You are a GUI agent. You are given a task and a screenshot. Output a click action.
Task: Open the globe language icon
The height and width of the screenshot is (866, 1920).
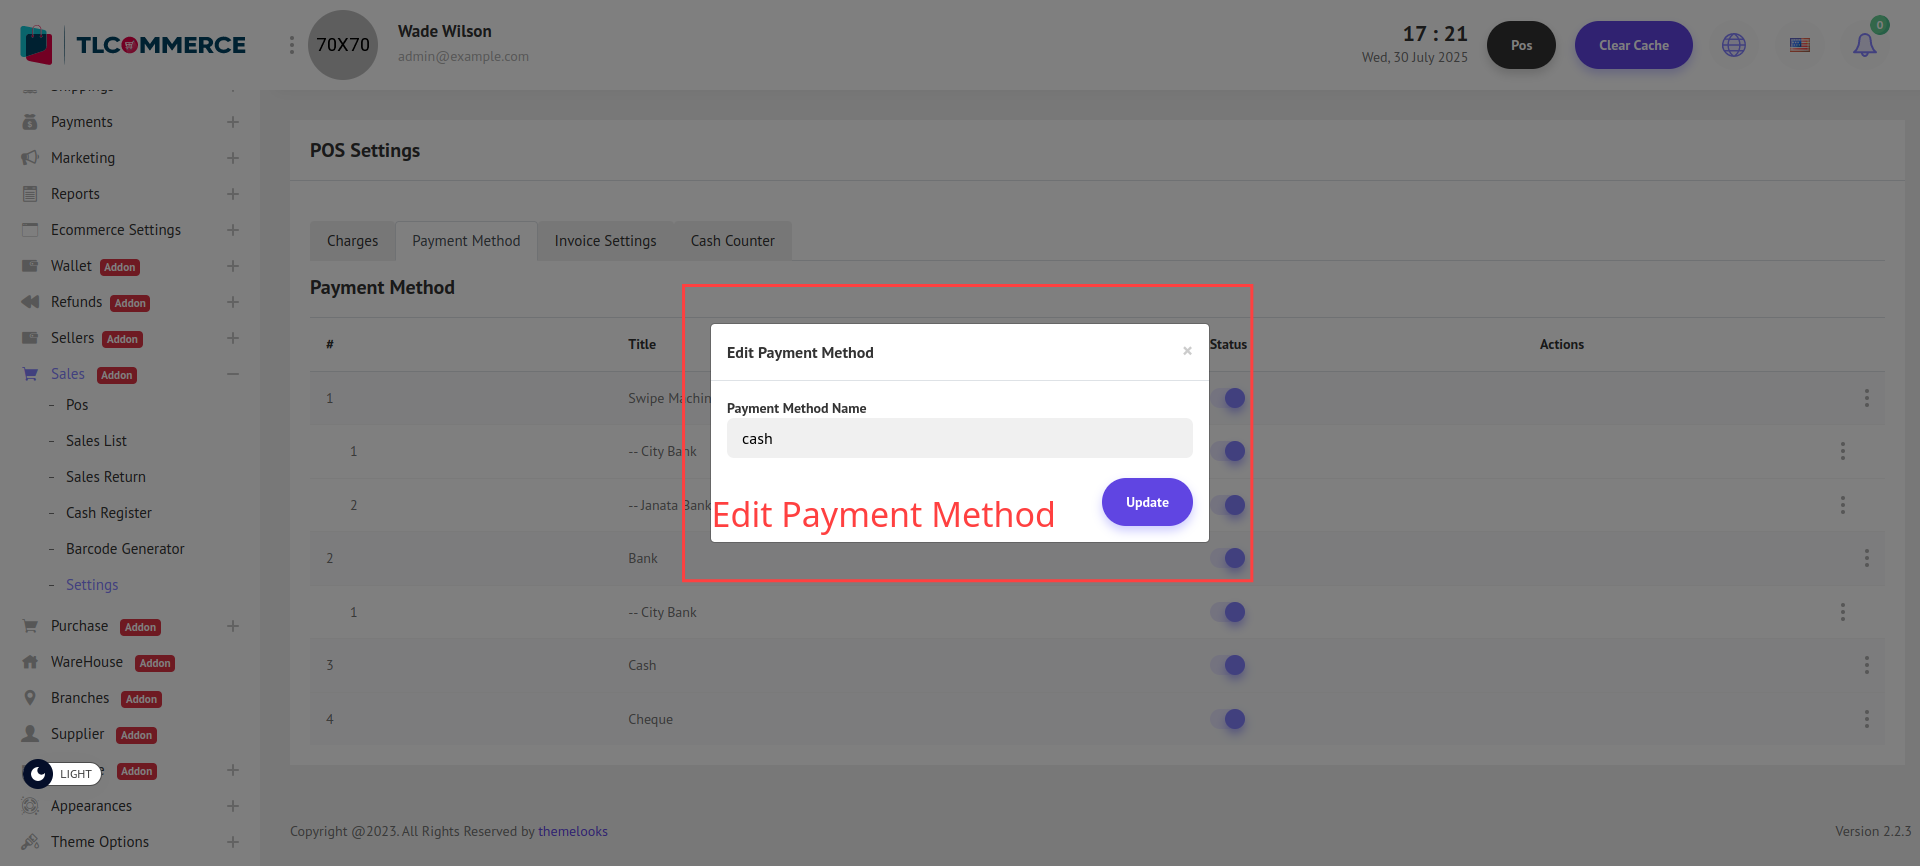[1734, 45]
